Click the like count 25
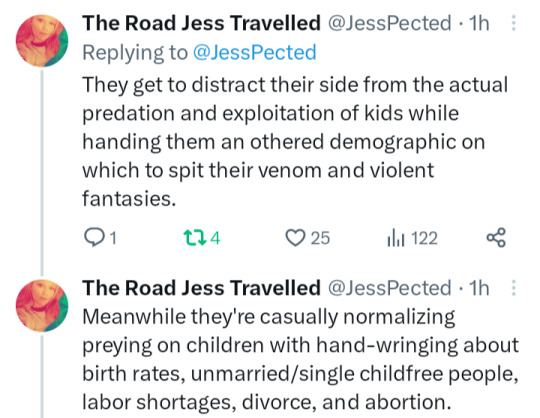Image resolution: width=540 pixels, height=418 pixels. 320,238
